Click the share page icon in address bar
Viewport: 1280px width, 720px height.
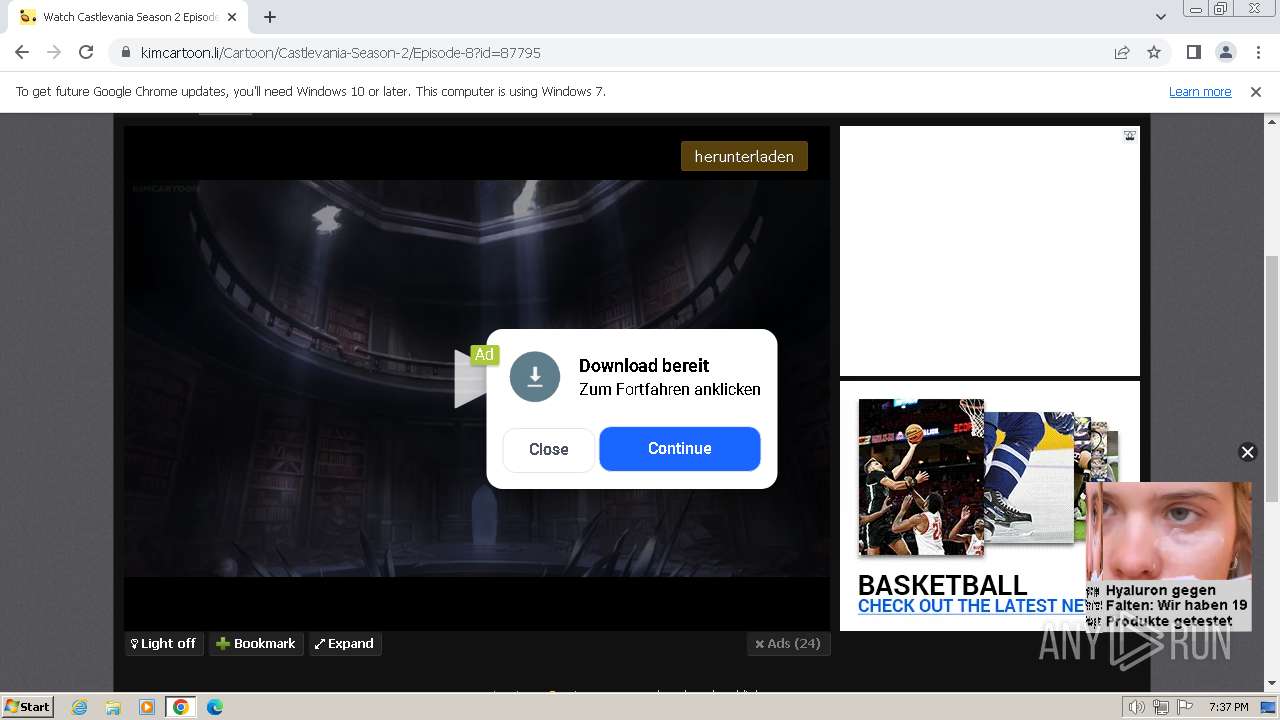[x=1122, y=53]
